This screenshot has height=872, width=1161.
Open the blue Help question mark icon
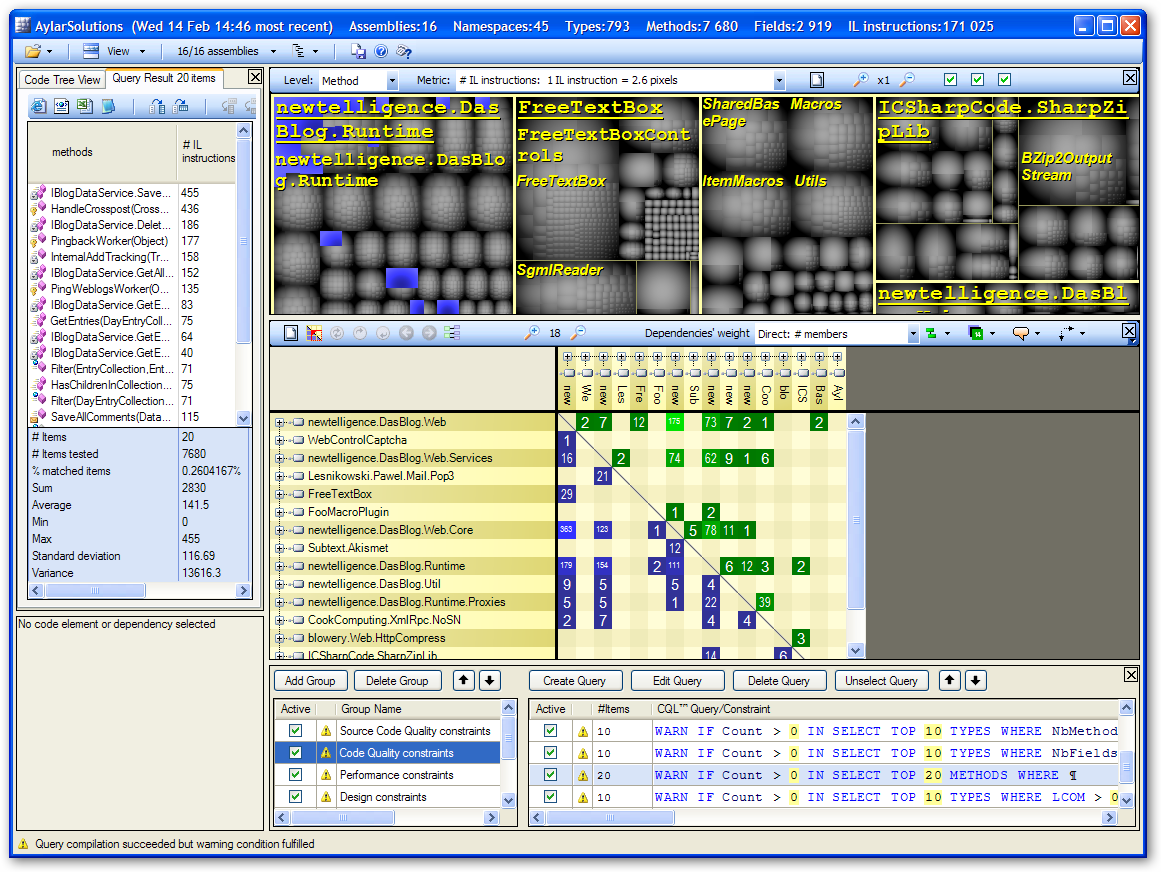381,51
